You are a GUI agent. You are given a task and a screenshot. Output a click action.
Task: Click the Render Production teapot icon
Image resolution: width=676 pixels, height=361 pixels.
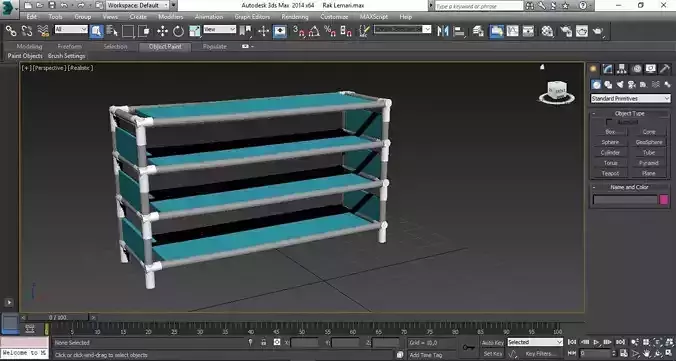pyautogui.click(x=598, y=31)
